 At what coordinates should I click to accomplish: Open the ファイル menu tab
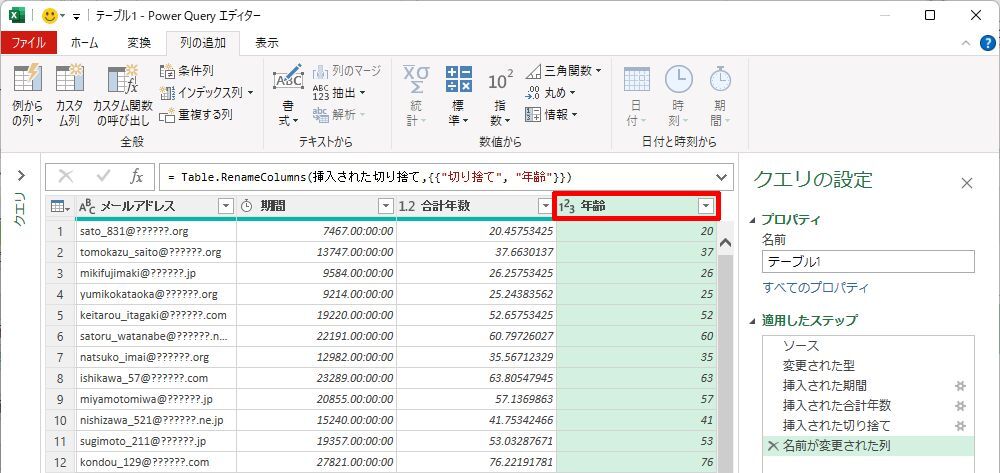[29, 43]
